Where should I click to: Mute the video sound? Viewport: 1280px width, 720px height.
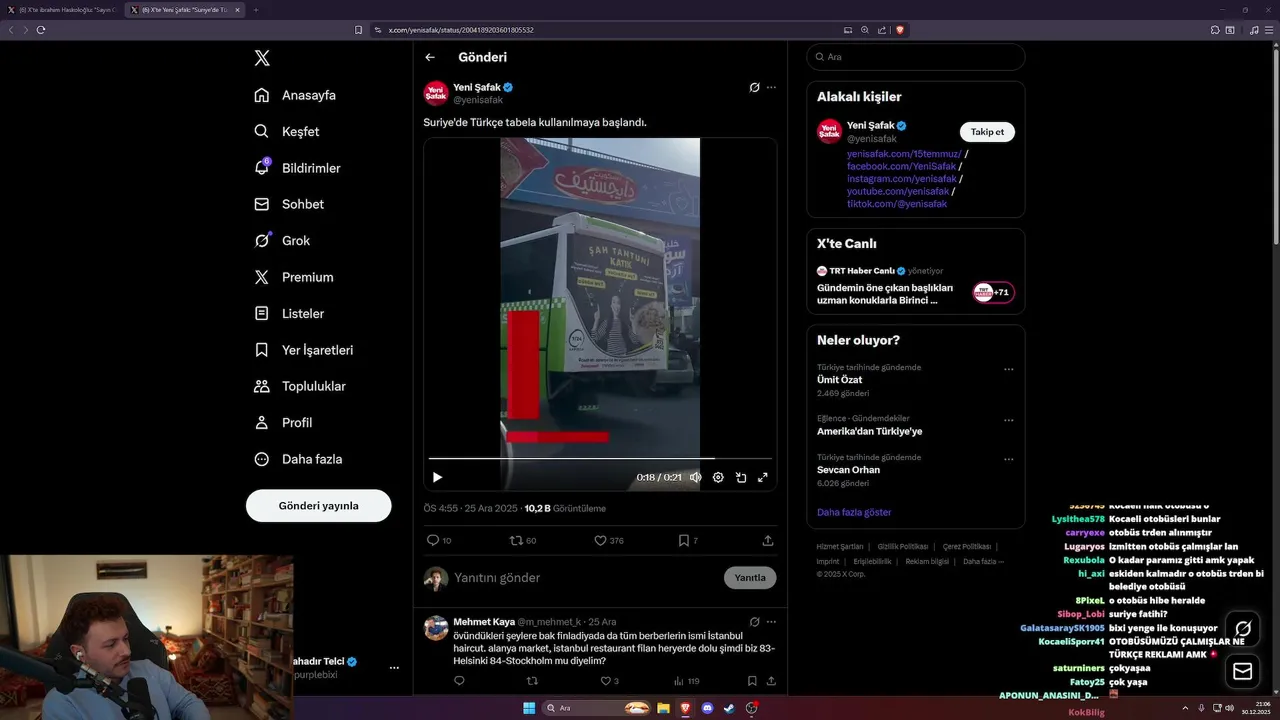click(x=695, y=478)
